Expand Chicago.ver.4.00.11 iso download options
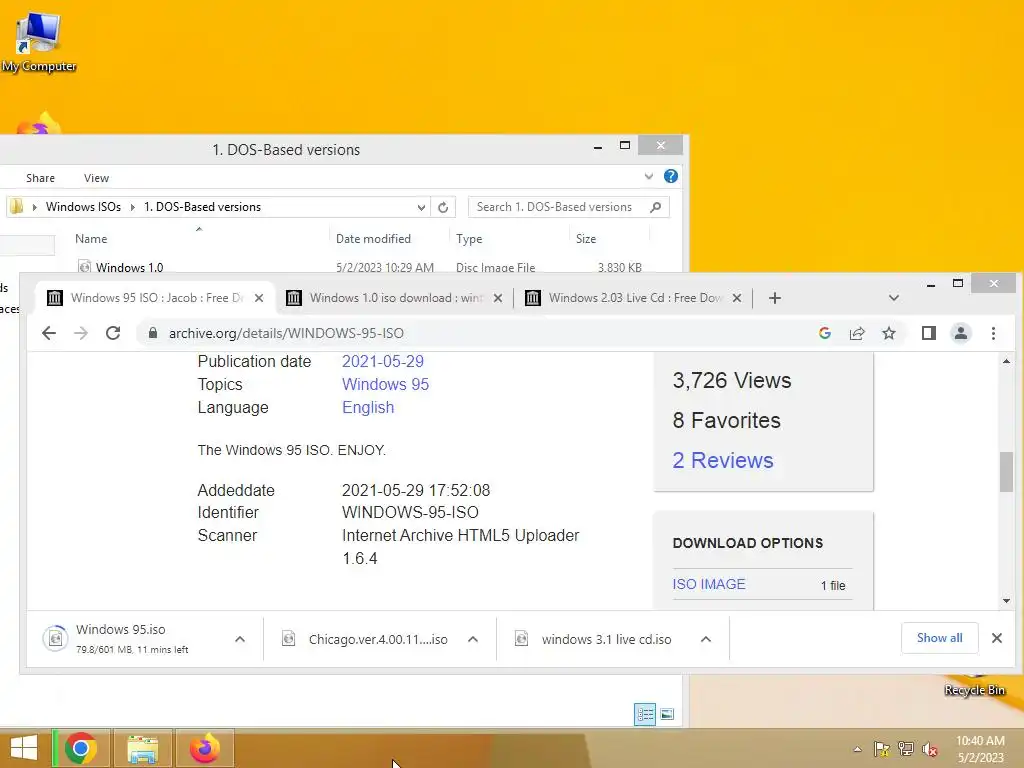The width and height of the screenshot is (1024, 768). coord(473,639)
